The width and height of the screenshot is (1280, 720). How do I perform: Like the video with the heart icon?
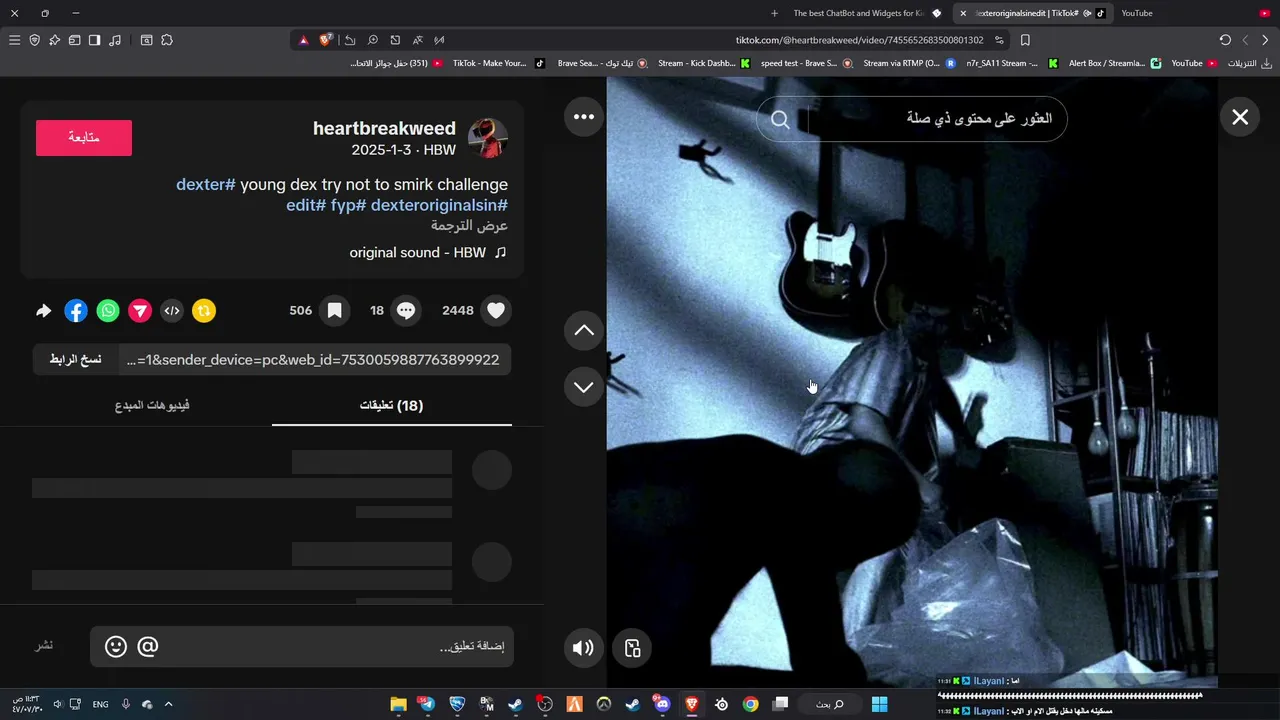pos(496,311)
